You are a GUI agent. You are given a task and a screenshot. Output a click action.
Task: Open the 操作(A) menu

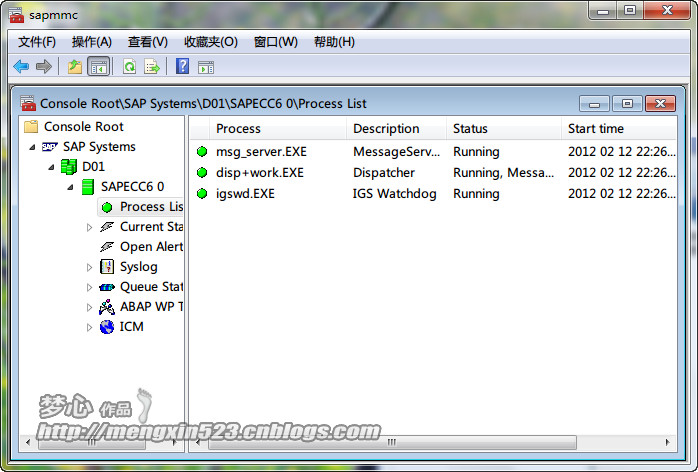click(92, 42)
